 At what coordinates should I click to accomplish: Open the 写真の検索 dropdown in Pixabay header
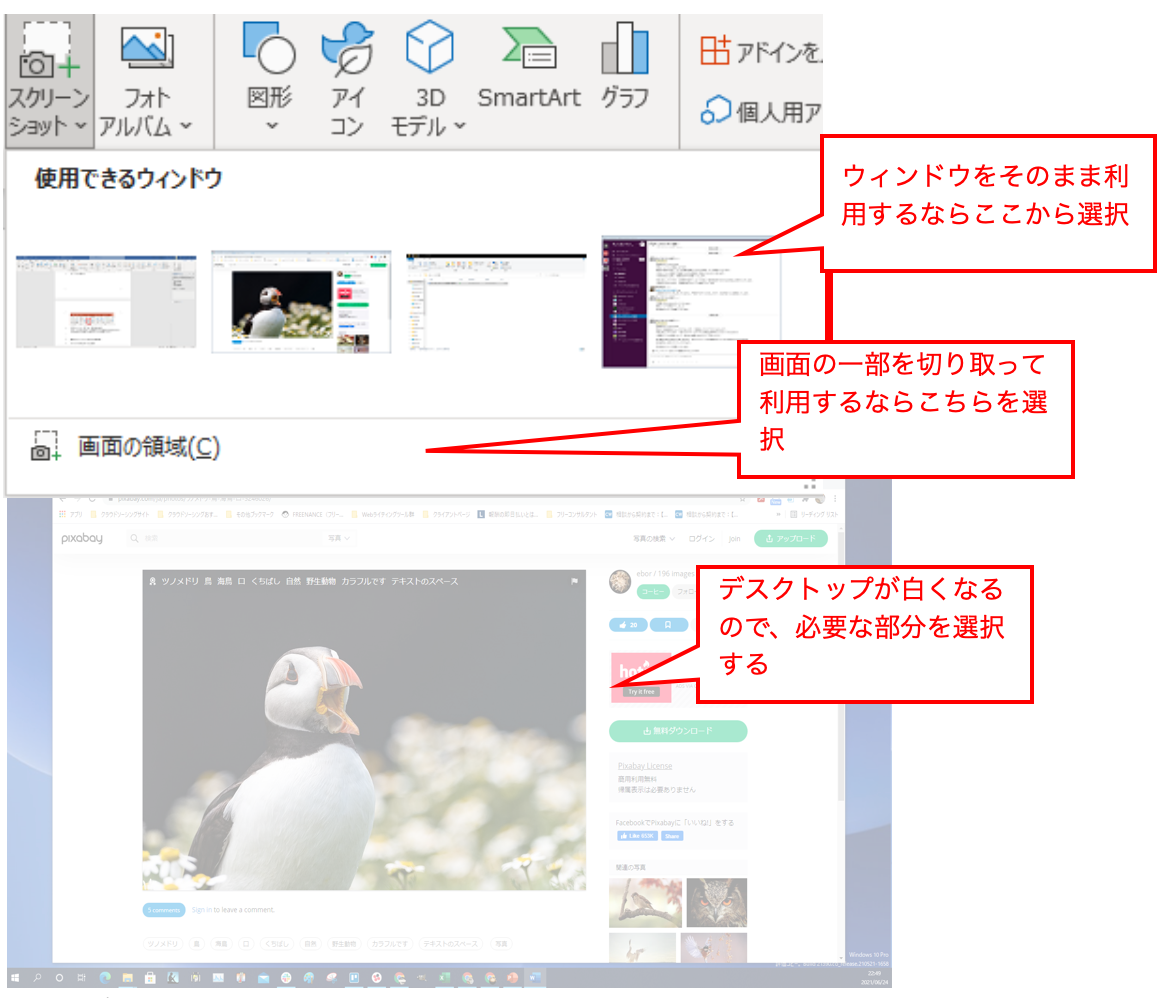pyautogui.click(x=654, y=538)
